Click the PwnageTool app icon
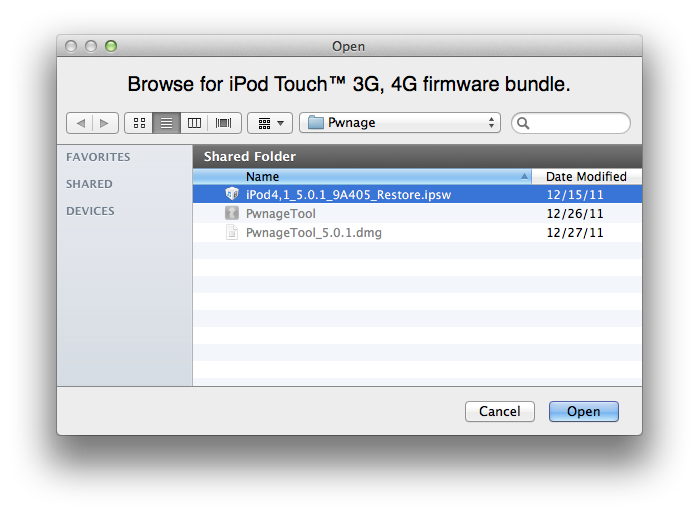 tap(232, 214)
